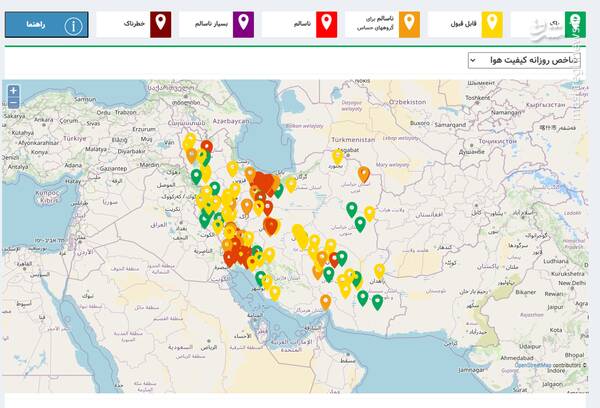Select the yellow marker near Bojnurd
Screen dimensions: 600x408
338,155
